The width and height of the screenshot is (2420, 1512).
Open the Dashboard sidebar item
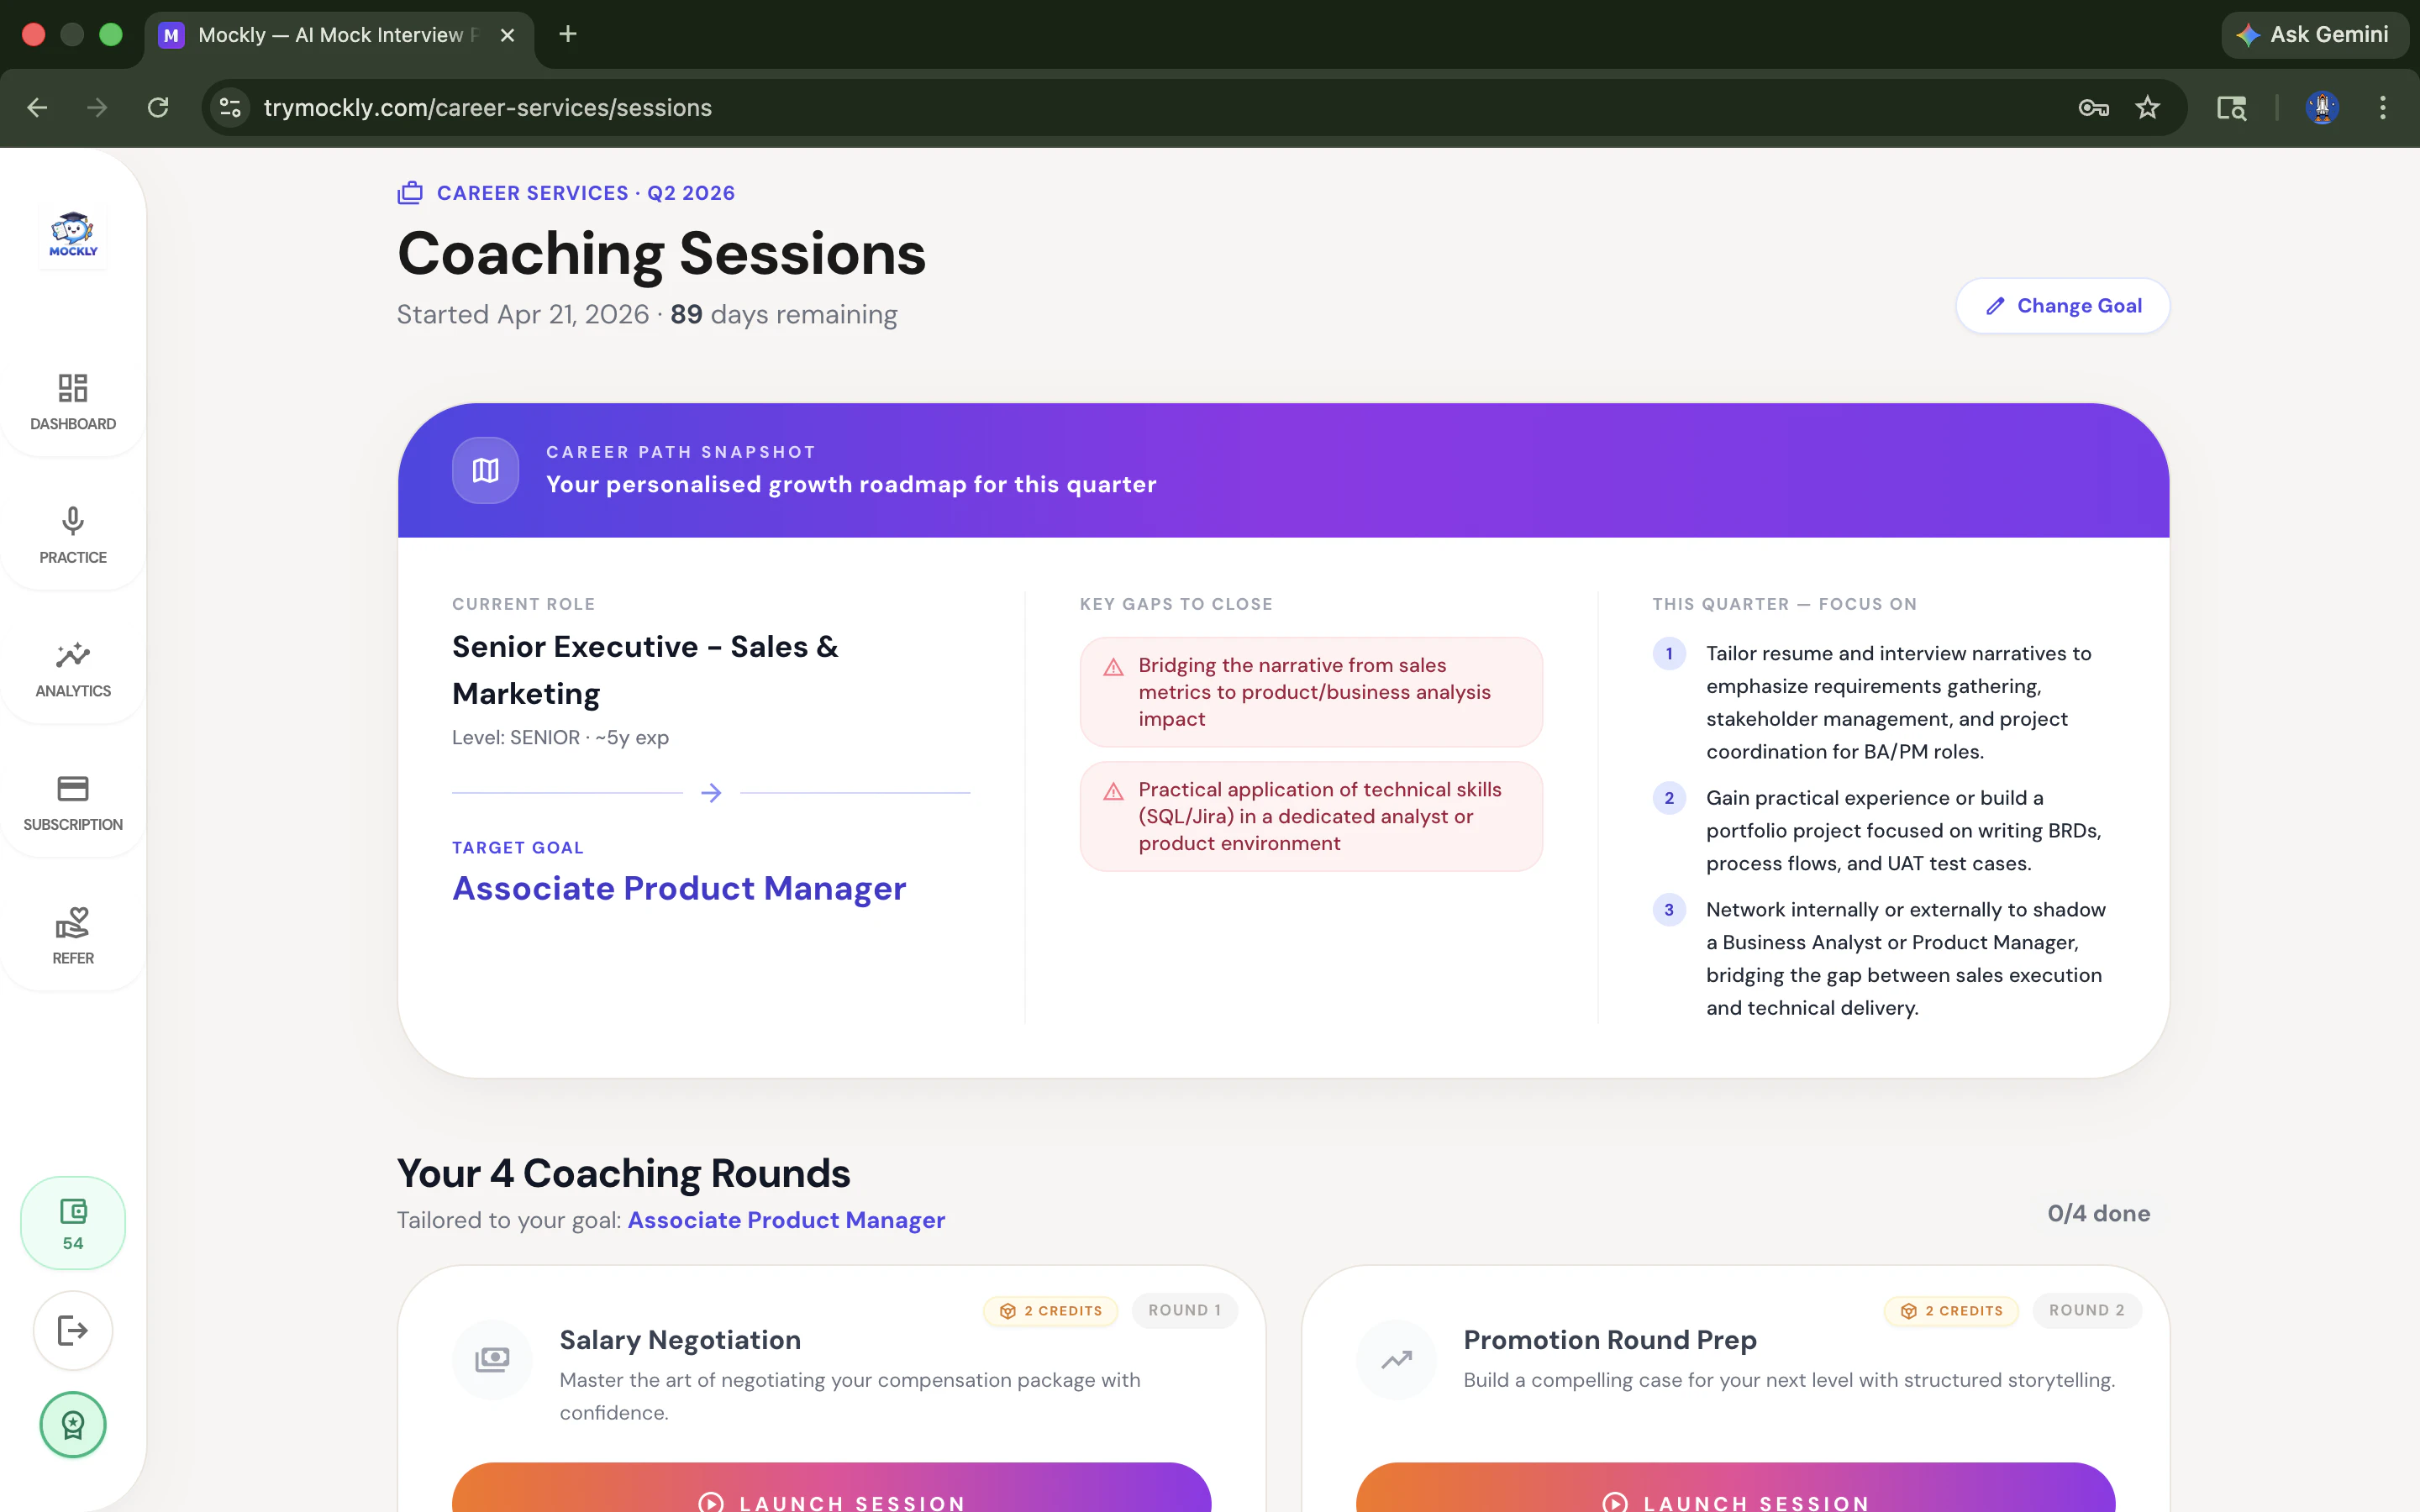click(73, 402)
